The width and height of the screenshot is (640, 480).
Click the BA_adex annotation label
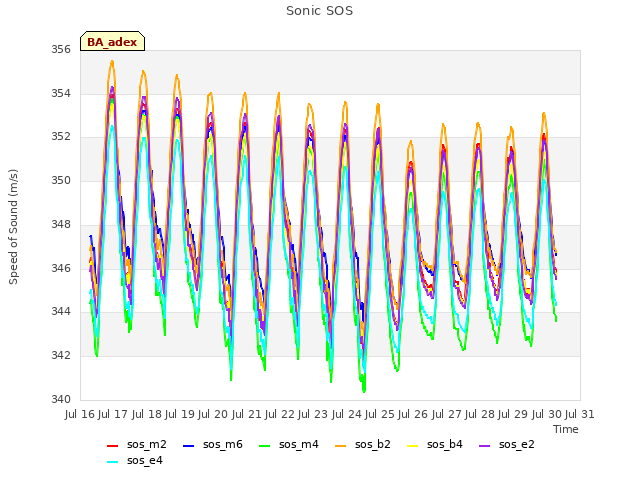(112, 42)
